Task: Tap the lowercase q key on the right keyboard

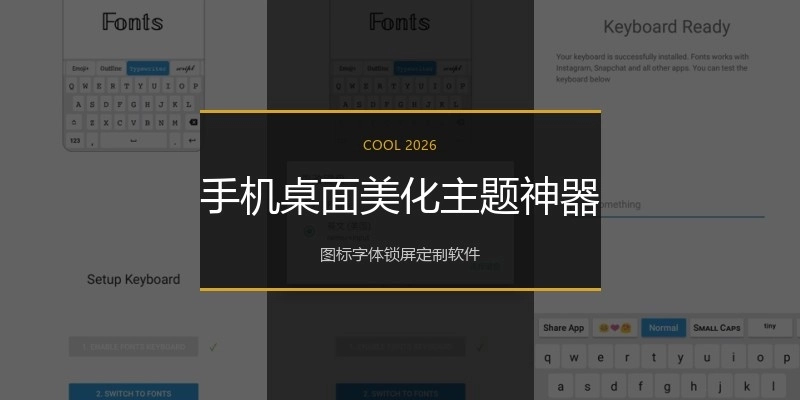Action: coord(547,358)
